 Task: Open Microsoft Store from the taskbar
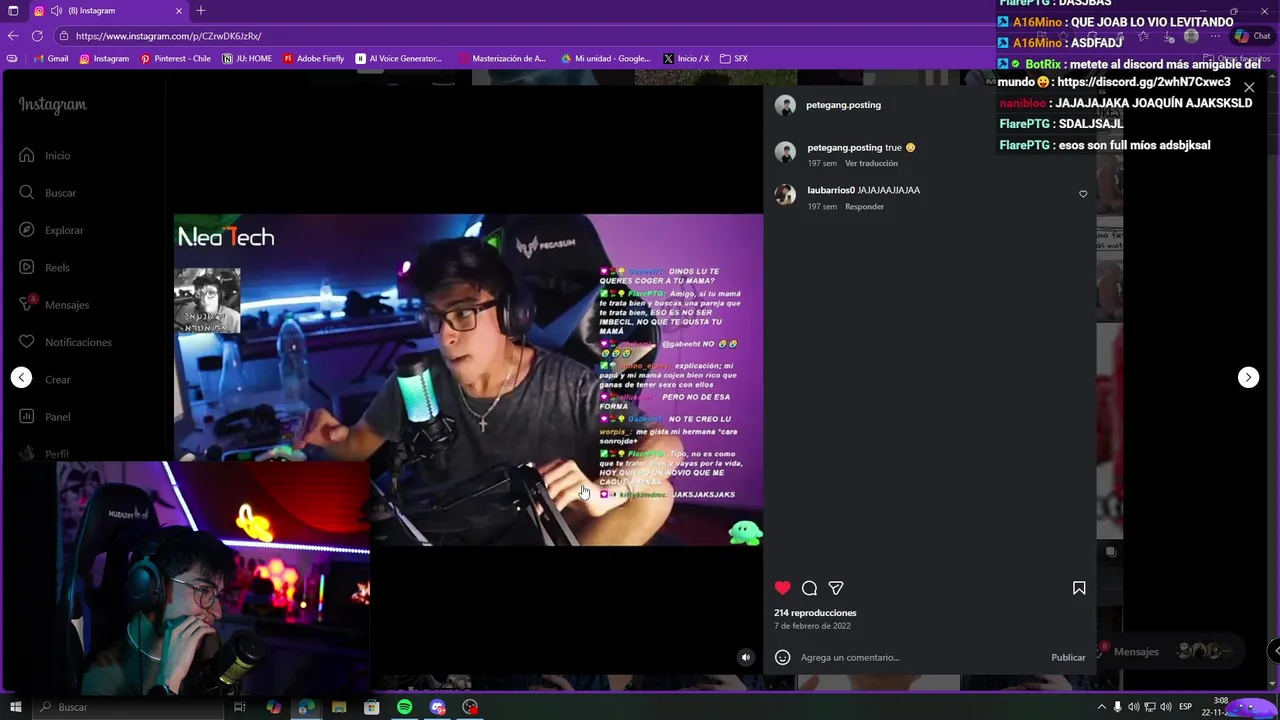pos(371,707)
